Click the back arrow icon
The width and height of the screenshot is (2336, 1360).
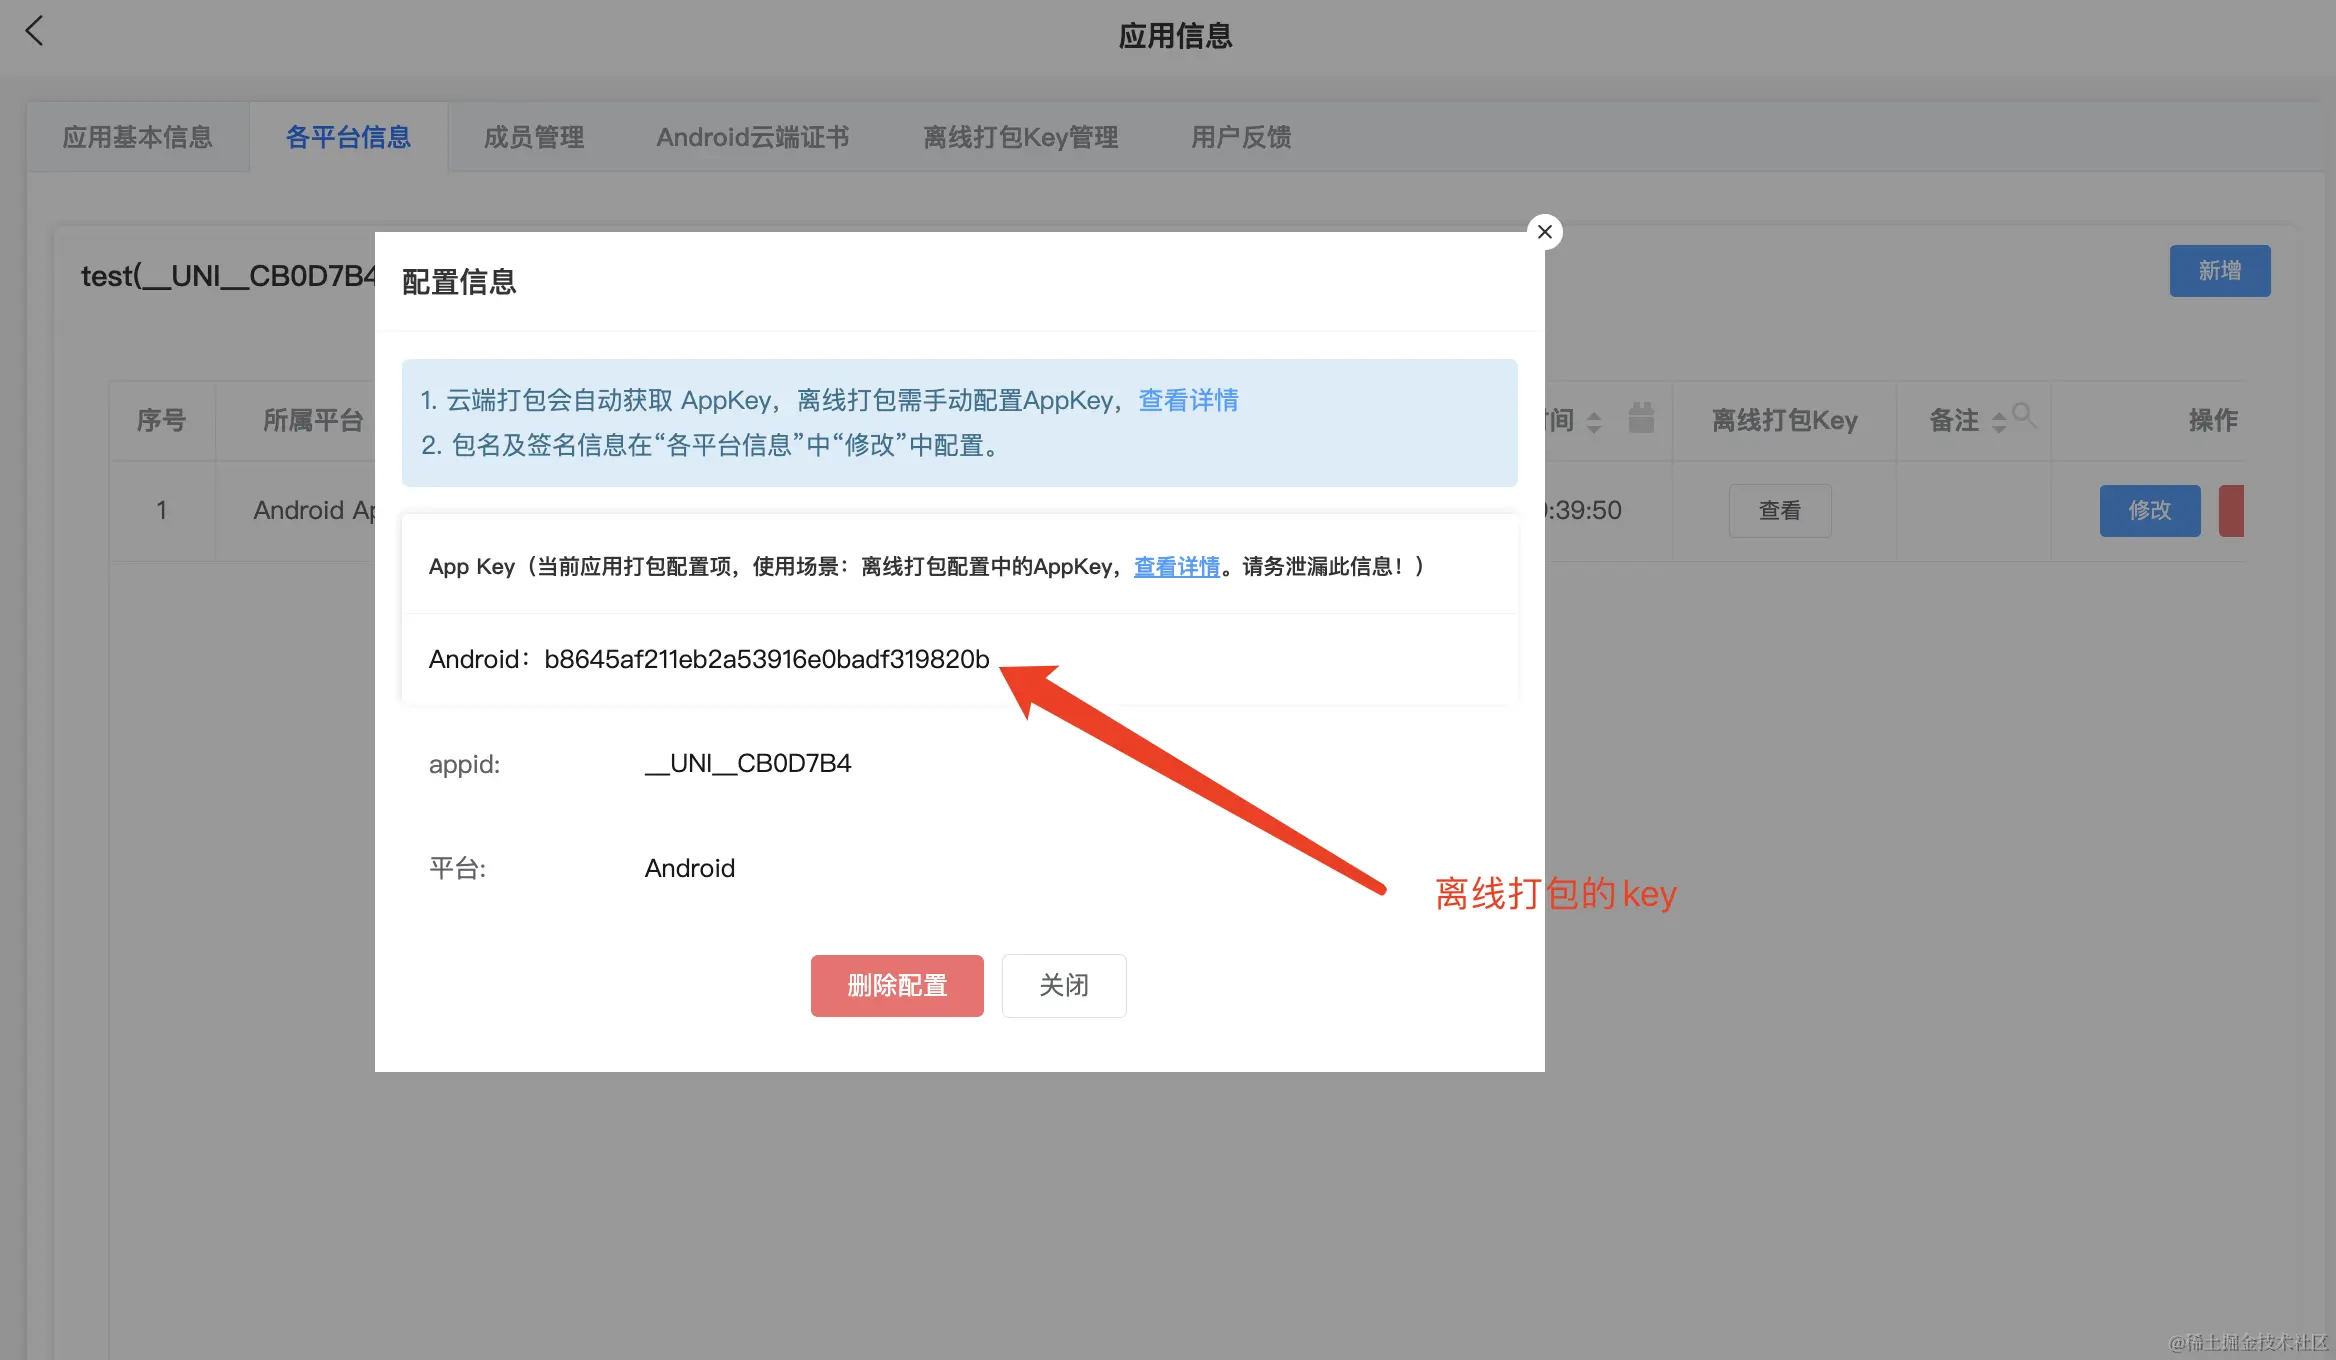pos(35,31)
